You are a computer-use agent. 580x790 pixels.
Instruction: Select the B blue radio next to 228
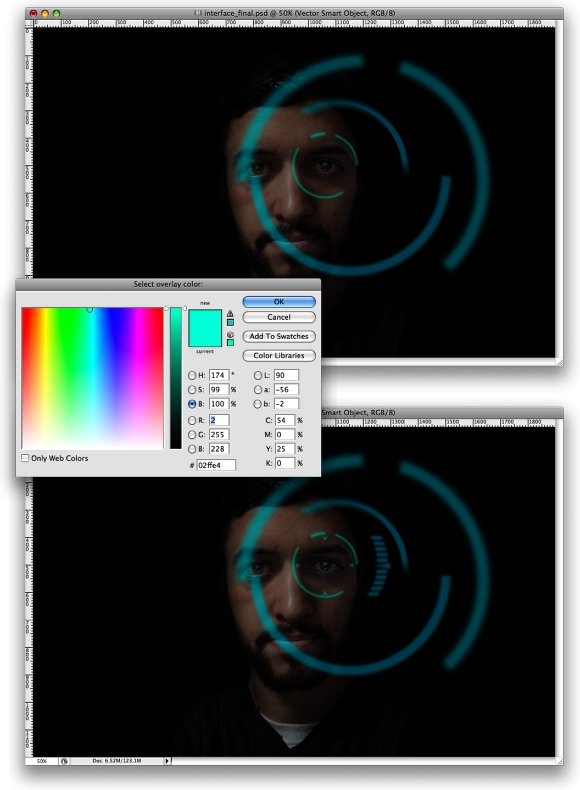pos(192,448)
